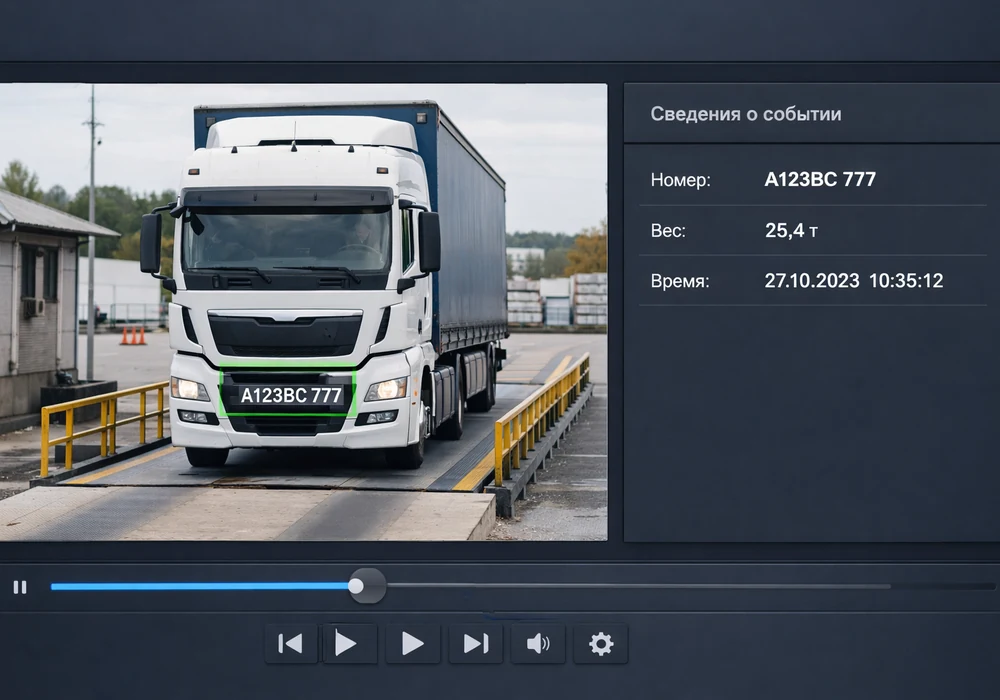Jump to the previous event recording
Viewport: 1000px width, 700px height.
pyautogui.click(x=291, y=643)
